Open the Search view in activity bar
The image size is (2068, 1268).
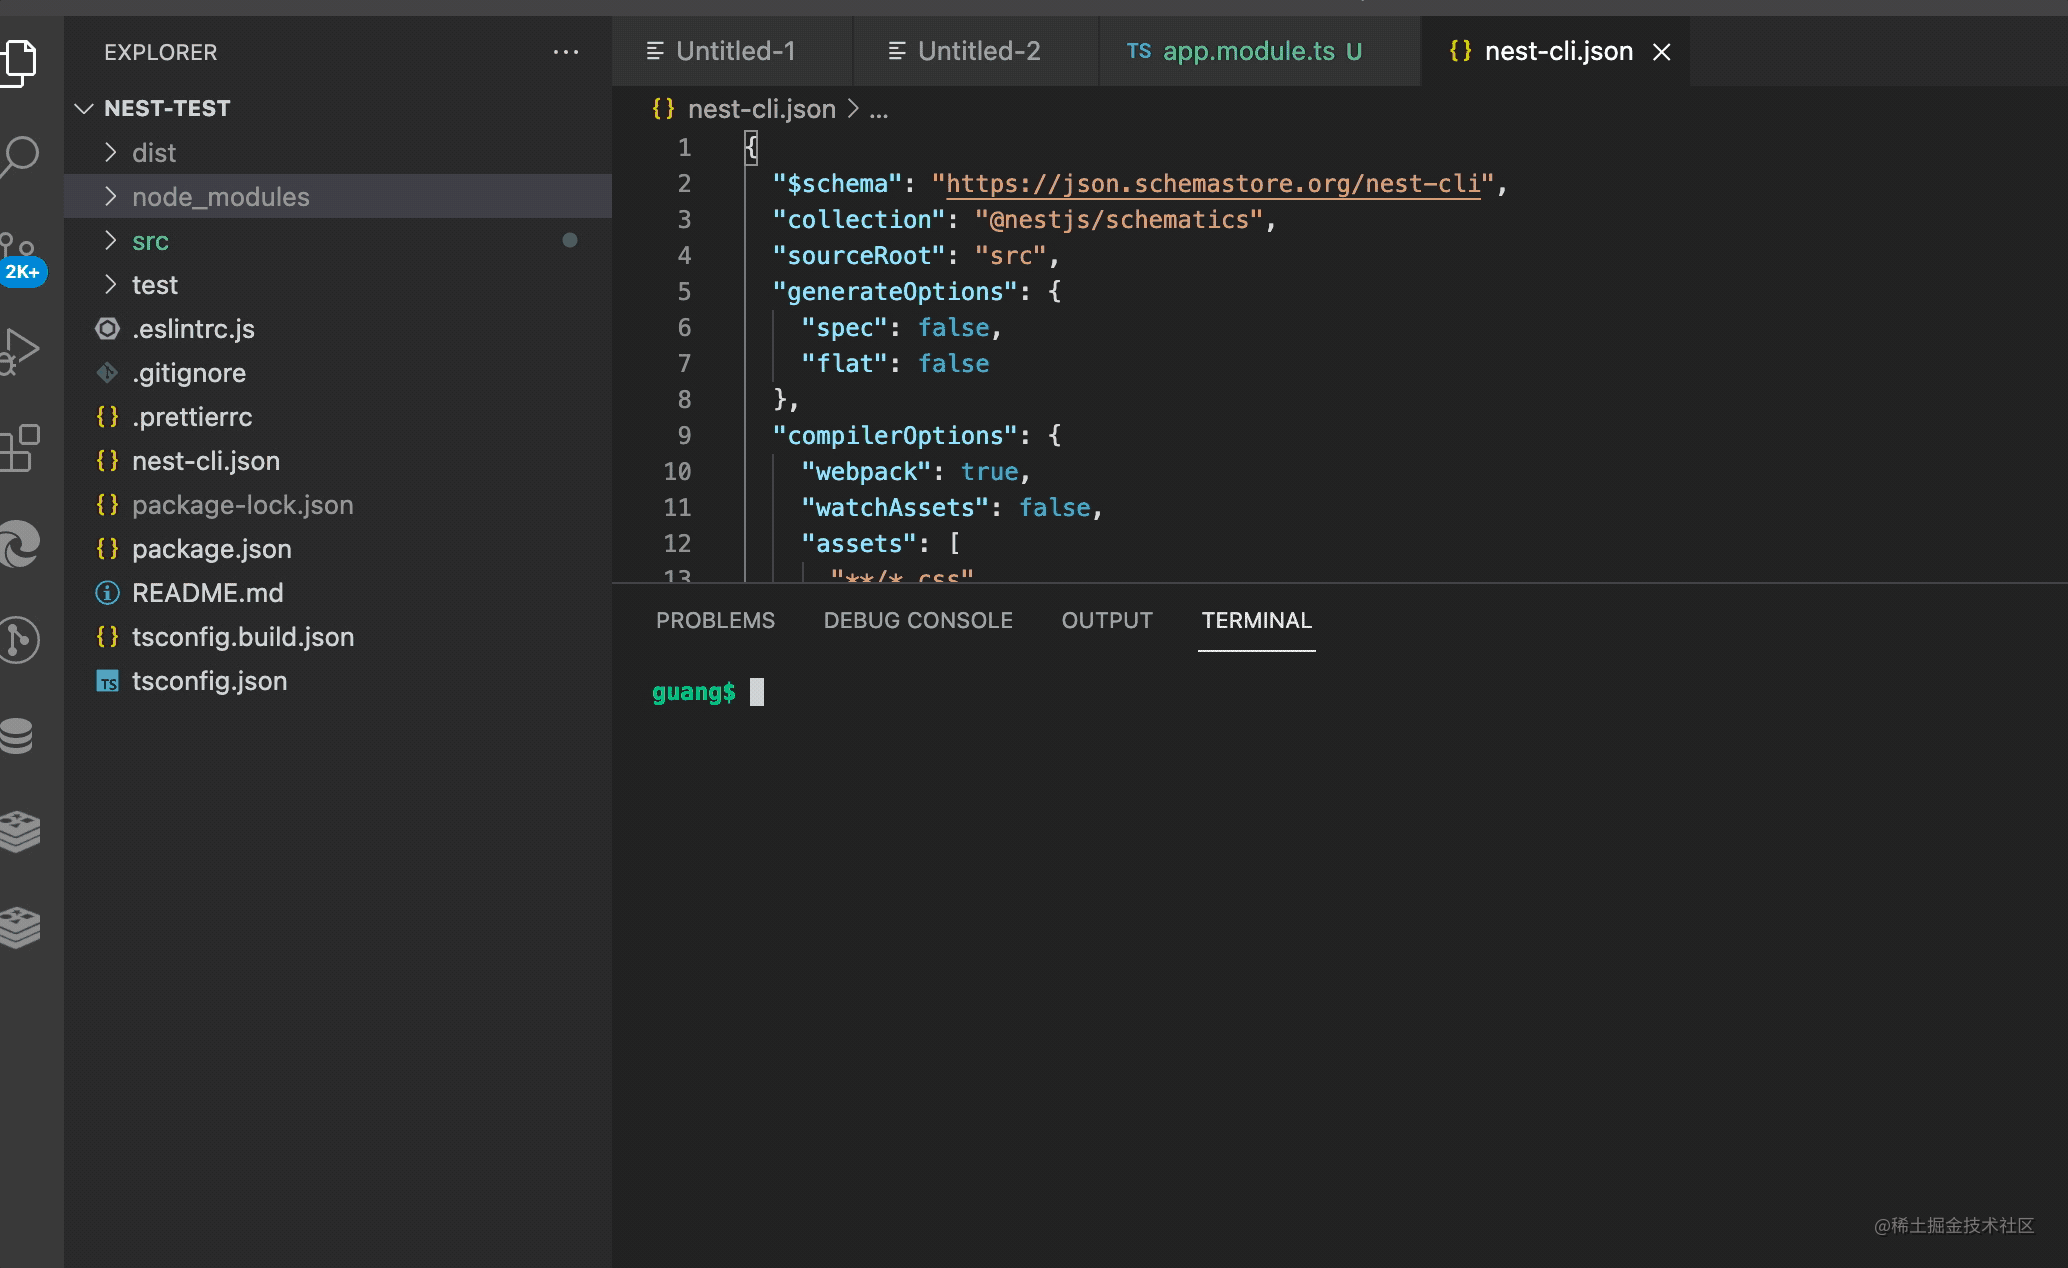pos(20,155)
